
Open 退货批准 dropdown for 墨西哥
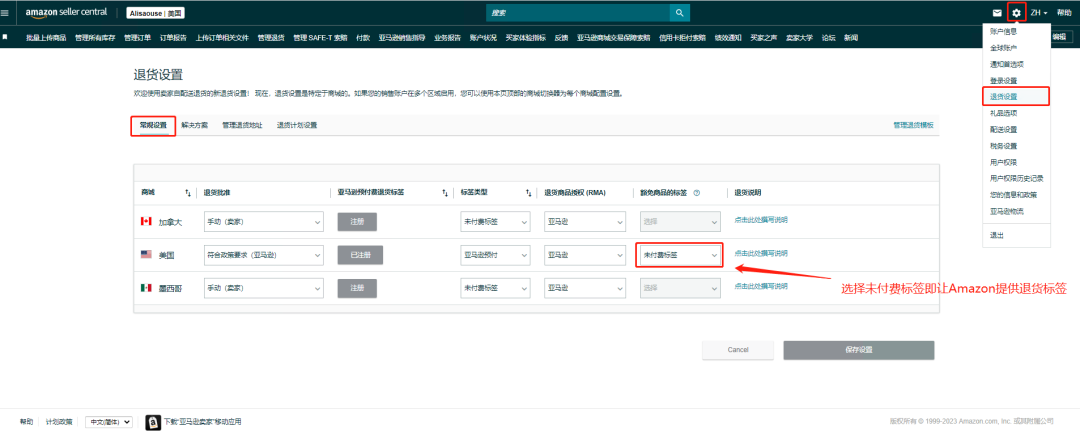click(264, 287)
